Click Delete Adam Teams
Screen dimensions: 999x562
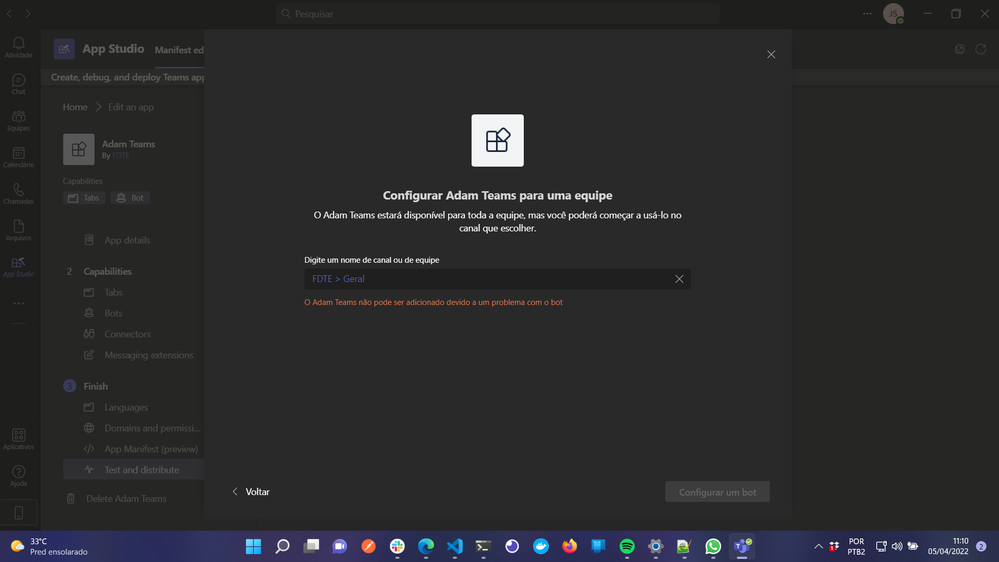(126, 498)
